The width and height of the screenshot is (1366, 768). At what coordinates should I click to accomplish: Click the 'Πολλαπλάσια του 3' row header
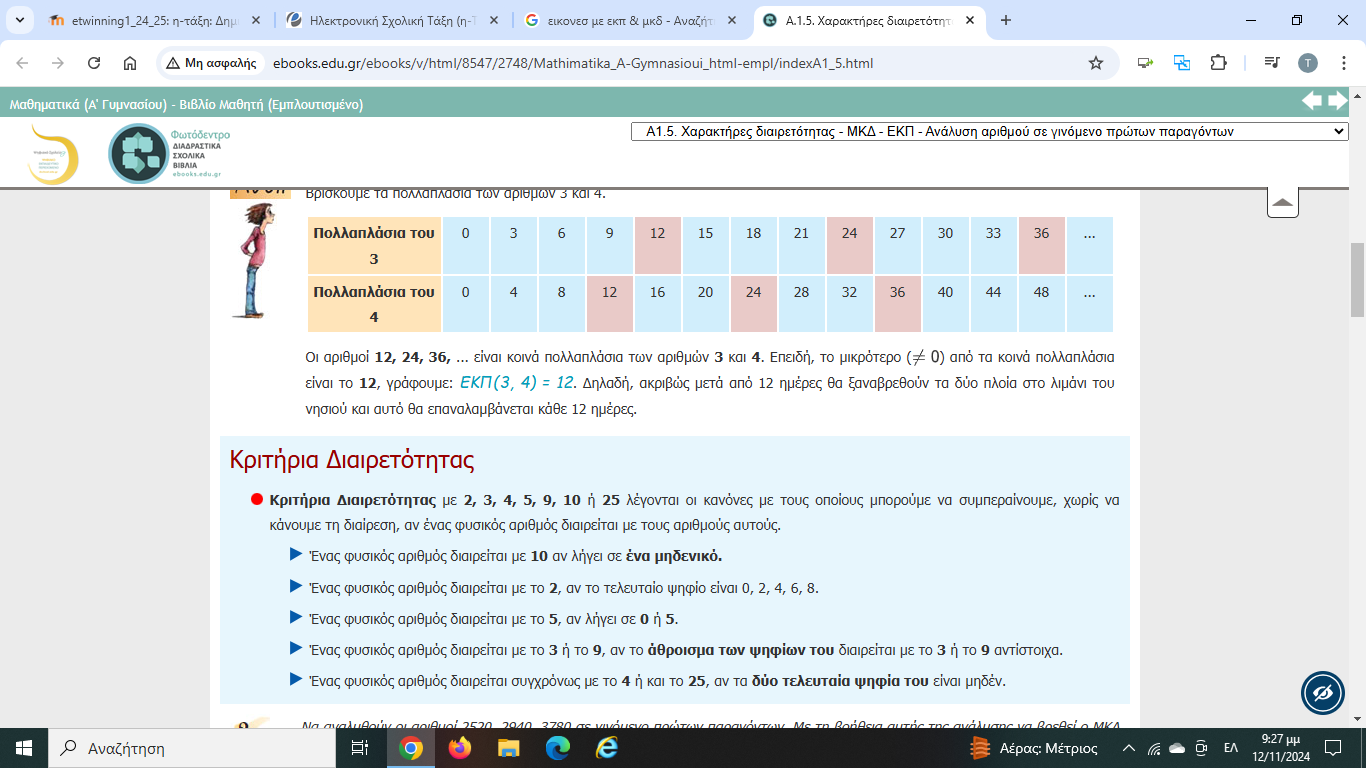tap(374, 245)
